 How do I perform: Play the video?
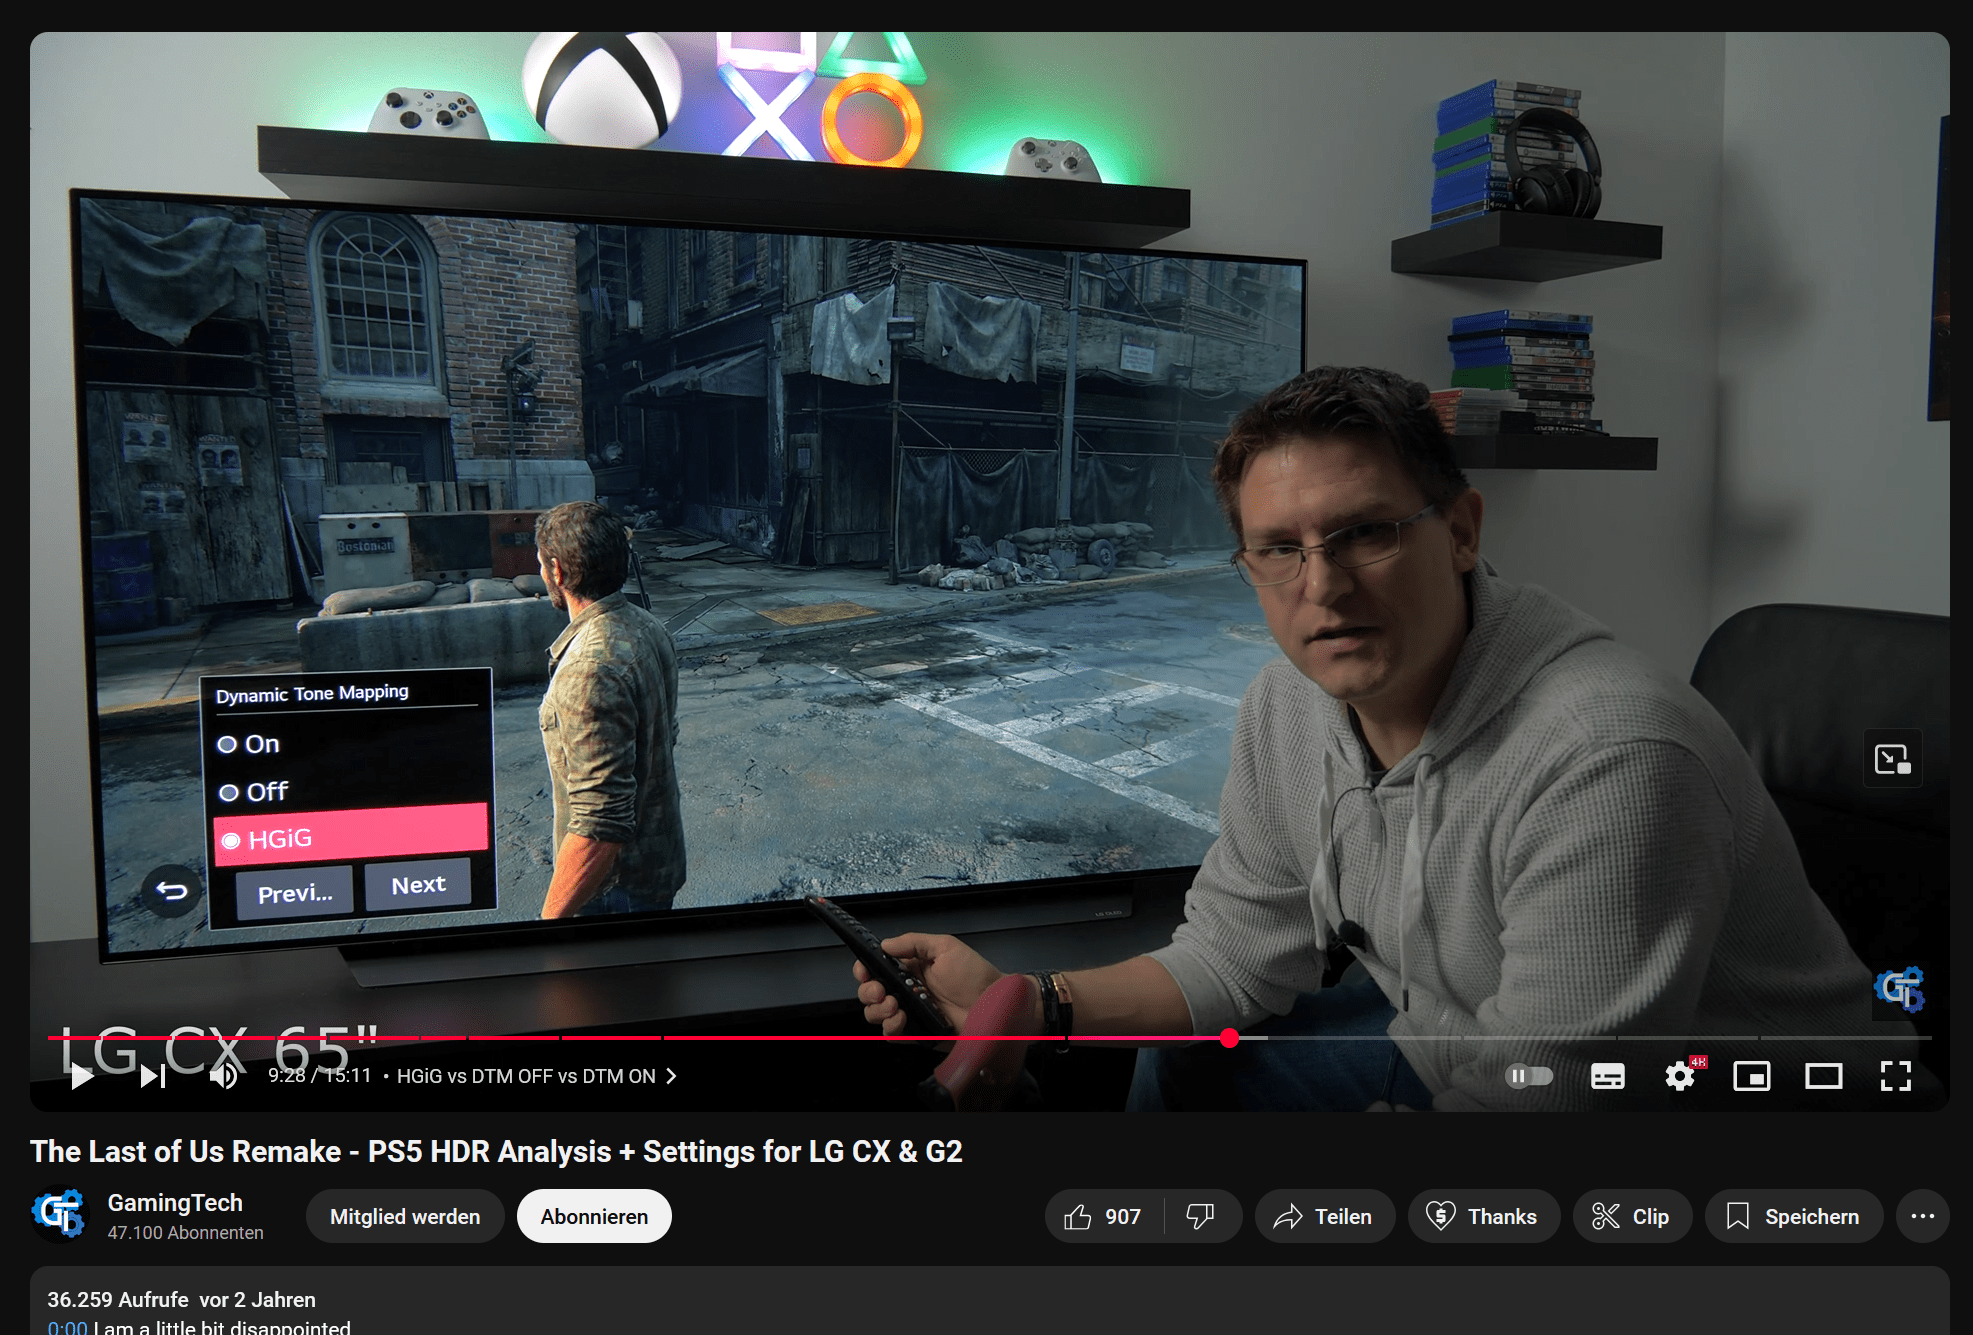click(82, 1076)
